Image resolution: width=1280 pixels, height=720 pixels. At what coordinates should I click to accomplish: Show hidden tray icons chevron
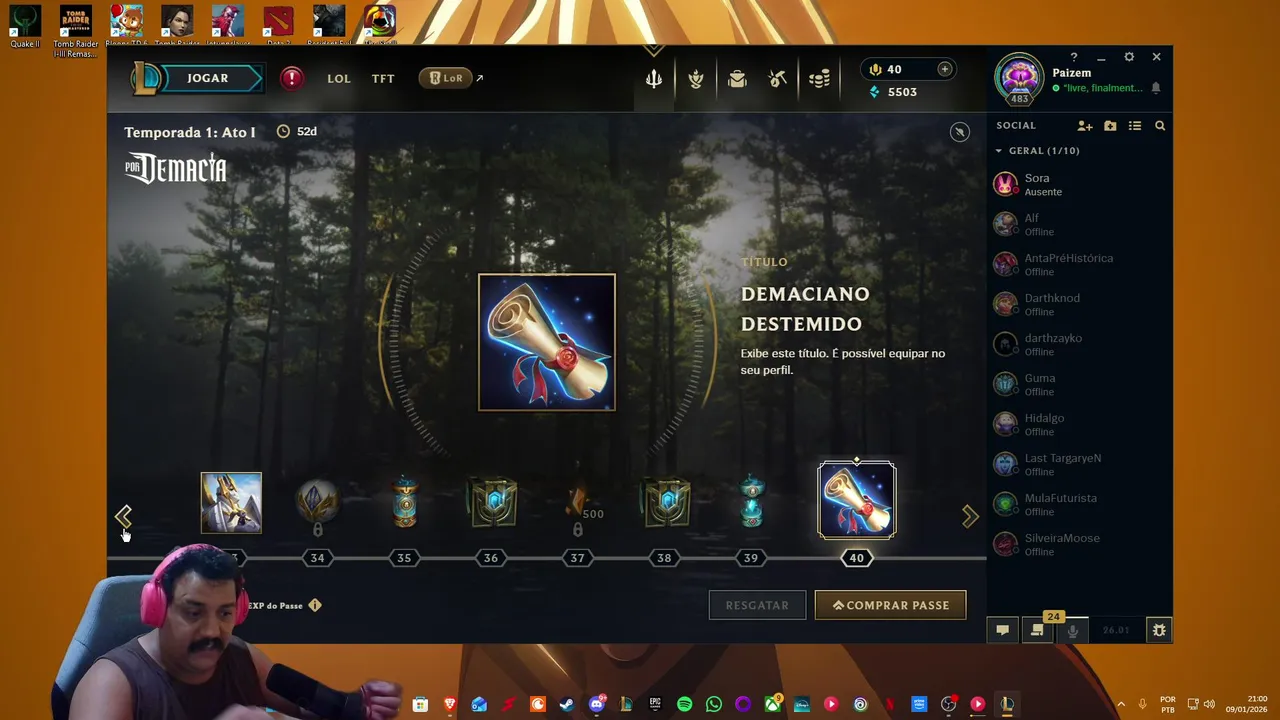pos(1120,704)
